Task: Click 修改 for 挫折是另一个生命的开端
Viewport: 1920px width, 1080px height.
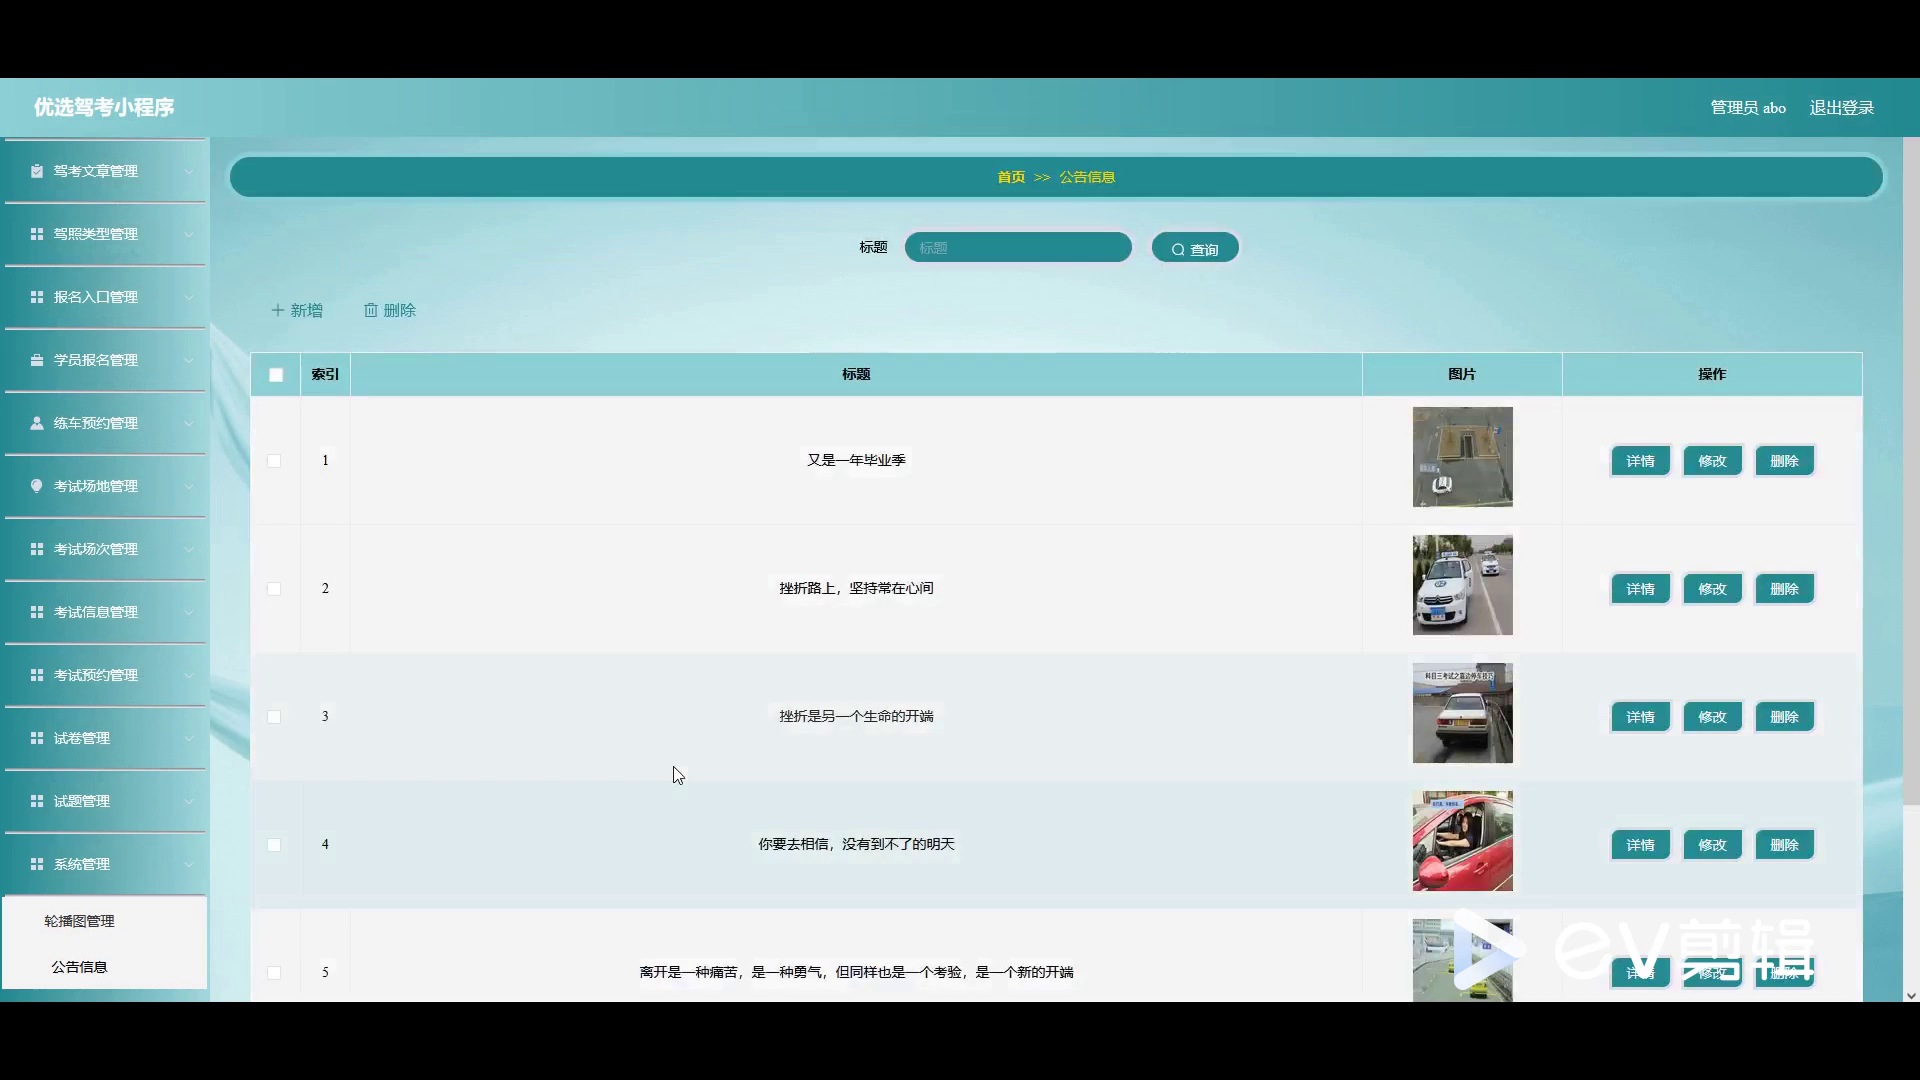Action: click(x=1712, y=717)
